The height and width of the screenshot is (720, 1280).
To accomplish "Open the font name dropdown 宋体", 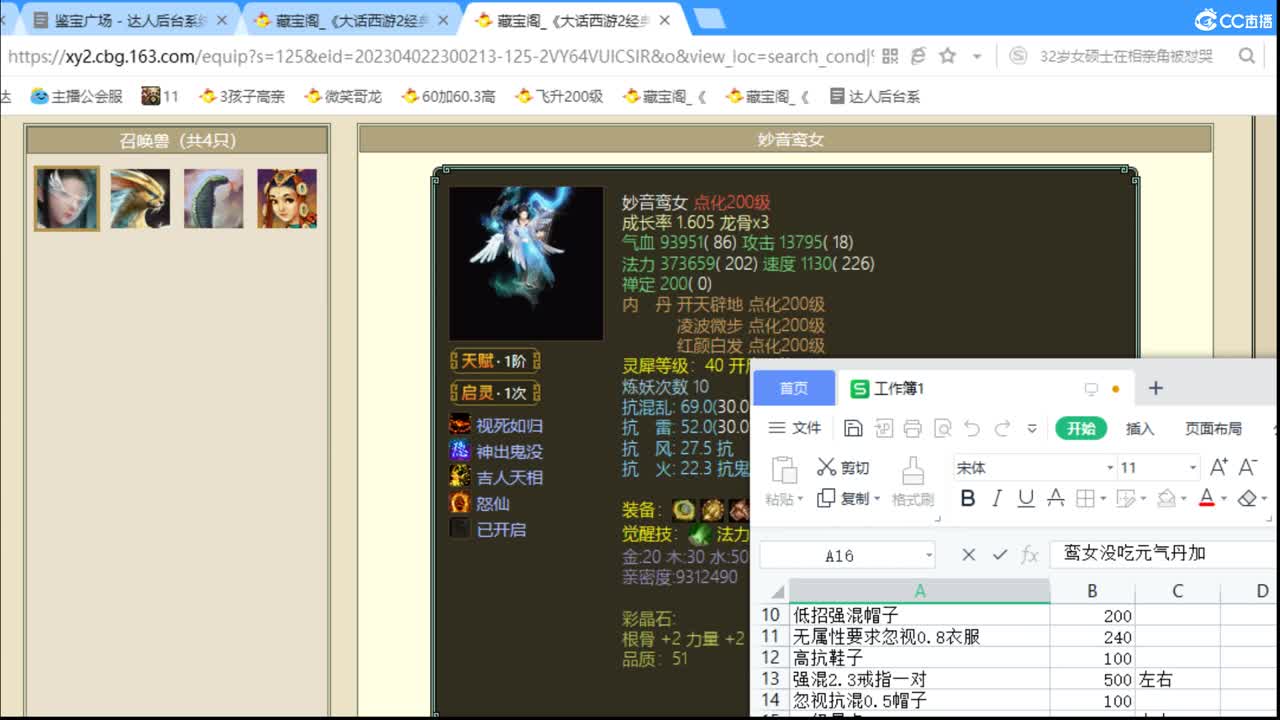I will 1110,468.
